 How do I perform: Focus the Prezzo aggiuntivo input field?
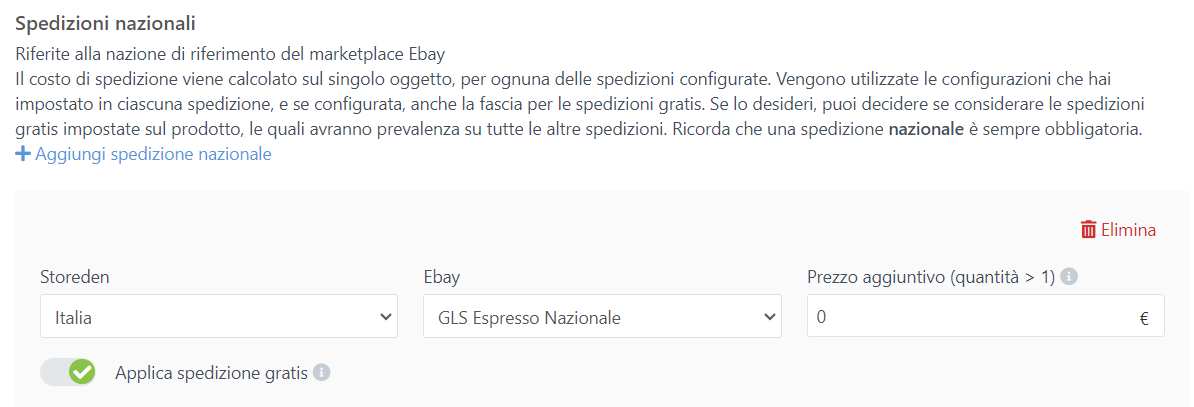pos(970,316)
